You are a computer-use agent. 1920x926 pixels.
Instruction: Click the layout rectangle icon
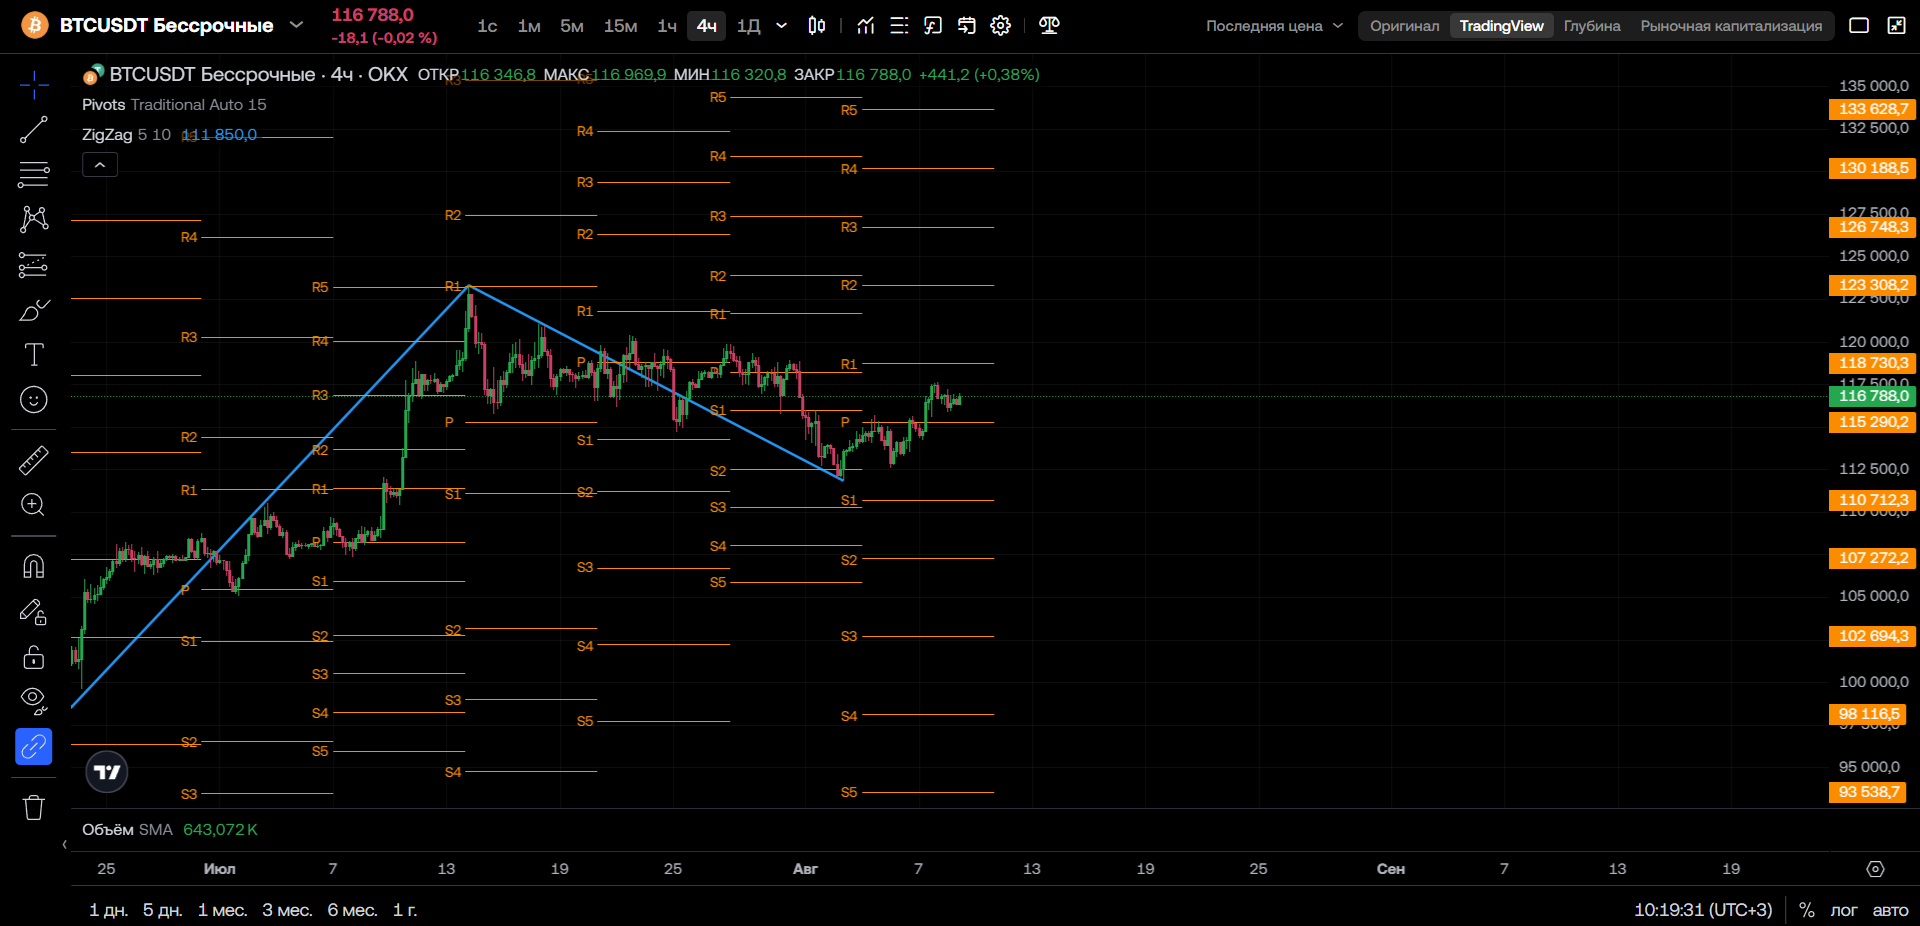click(x=1859, y=26)
